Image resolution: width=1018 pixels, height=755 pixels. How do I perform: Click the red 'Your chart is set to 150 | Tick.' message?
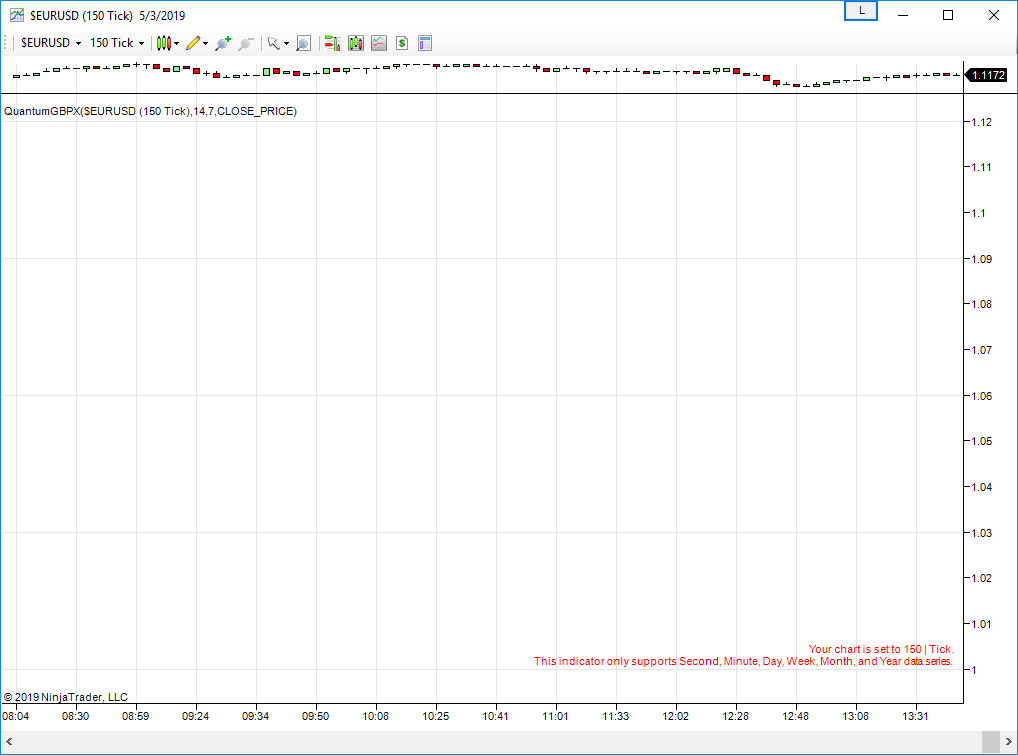click(x=881, y=649)
